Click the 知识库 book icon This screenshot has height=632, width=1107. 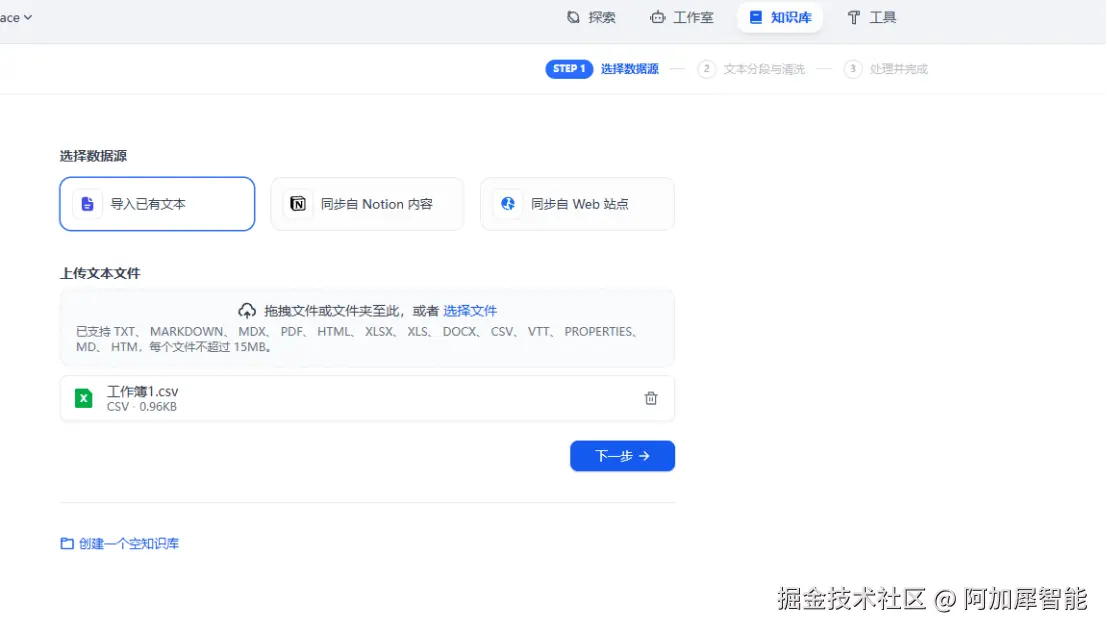pyautogui.click(x=755, y=18)
